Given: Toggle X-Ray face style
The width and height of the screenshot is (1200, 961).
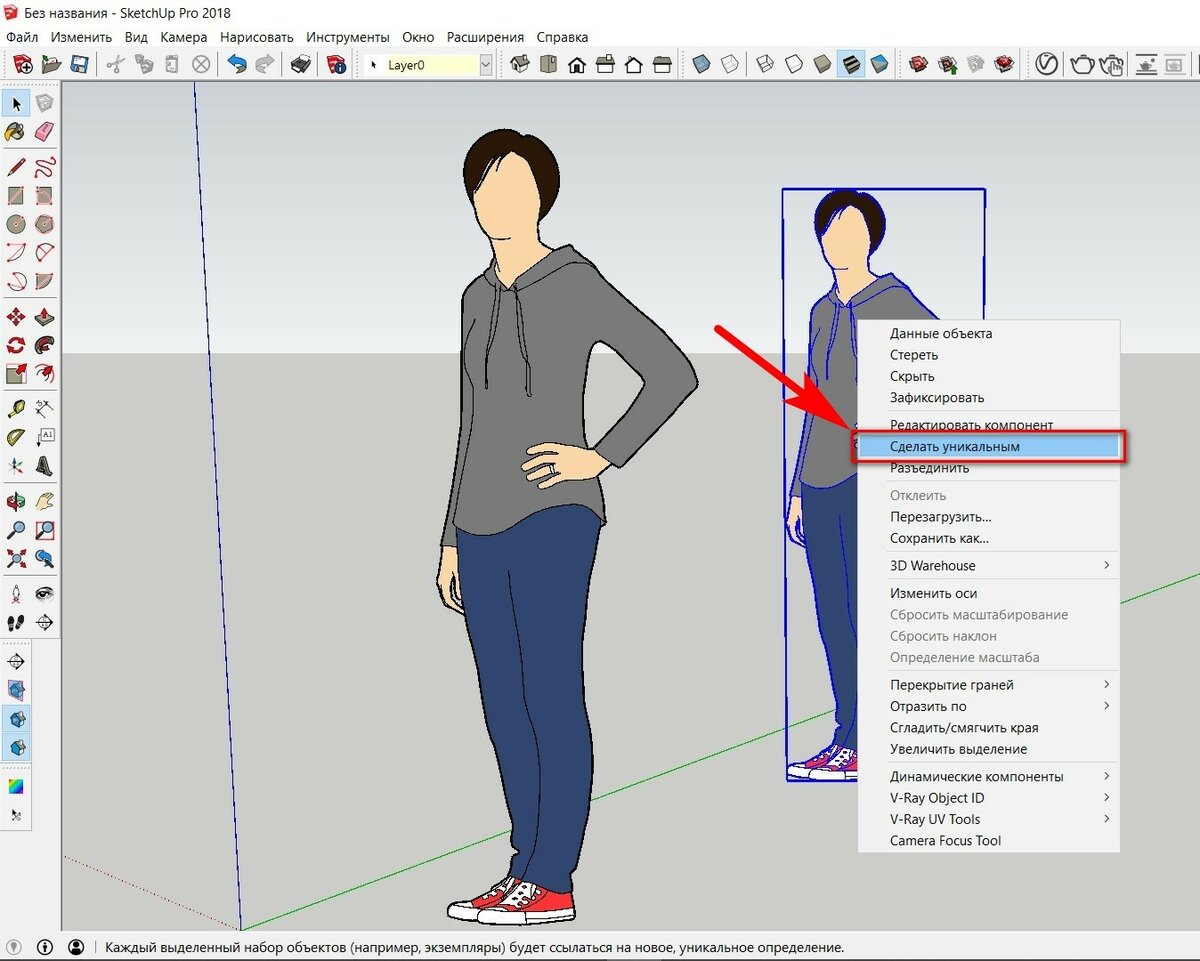Looking at the screenshot, I should [x=701, y=65].
